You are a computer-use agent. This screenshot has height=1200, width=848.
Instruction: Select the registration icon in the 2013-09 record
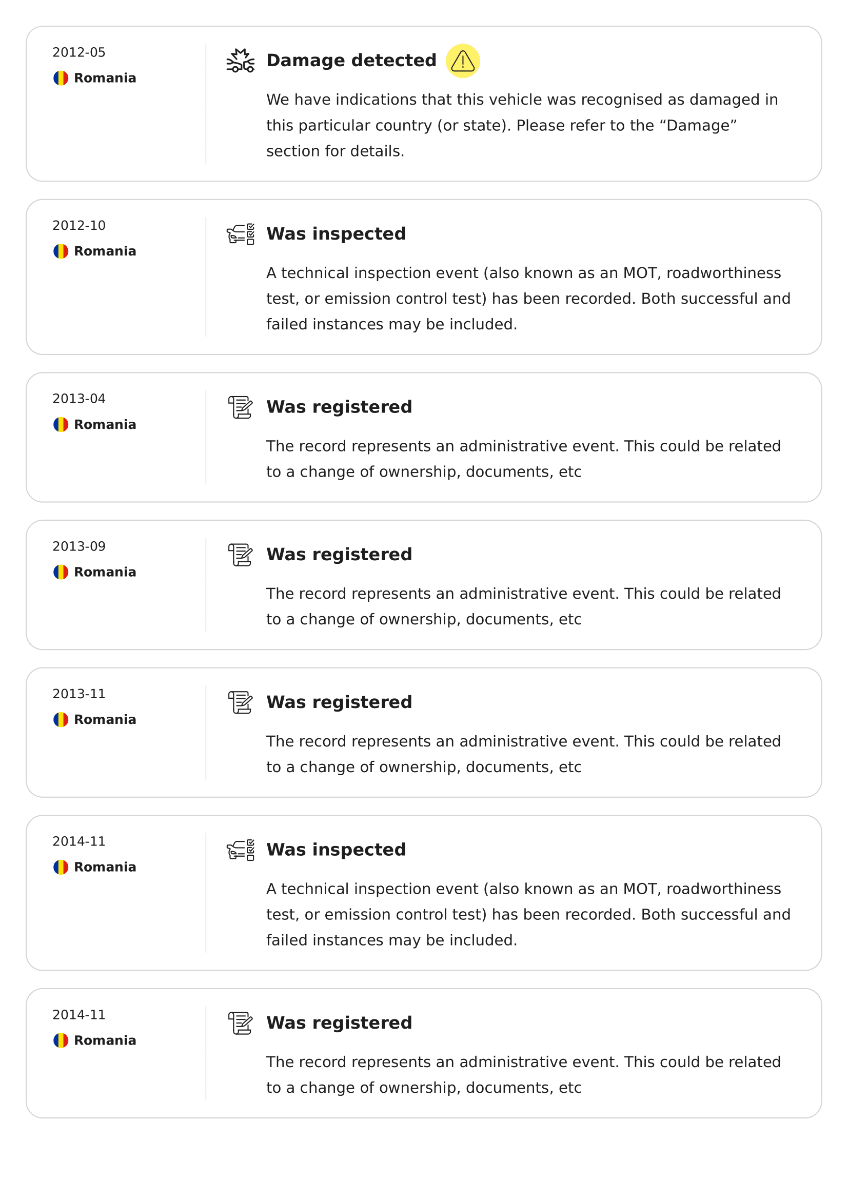point(240,555)
